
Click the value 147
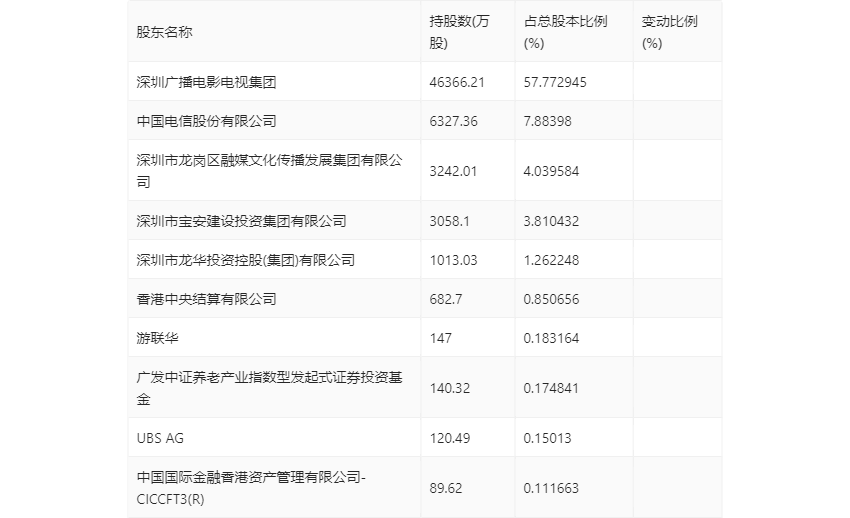tap(441, 338)
